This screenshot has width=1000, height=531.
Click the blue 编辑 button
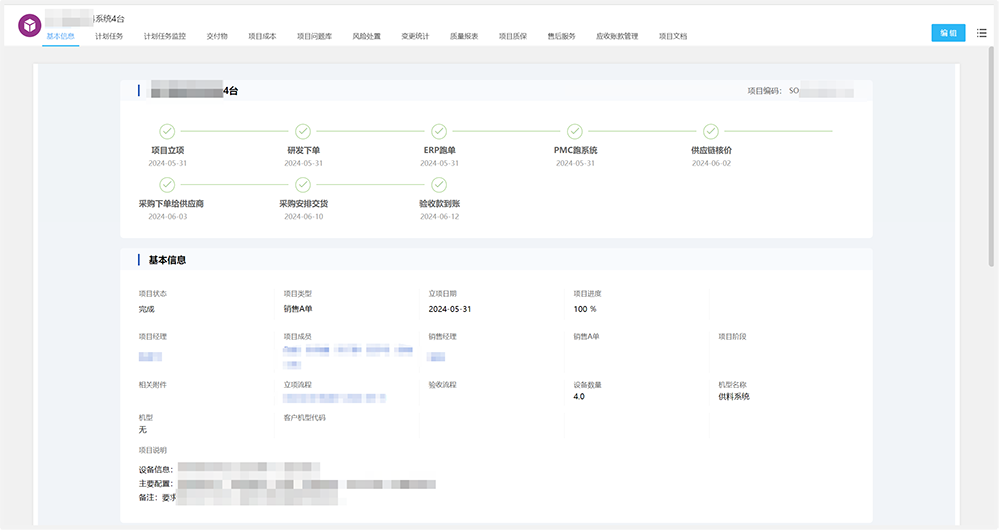click(948, 33)
